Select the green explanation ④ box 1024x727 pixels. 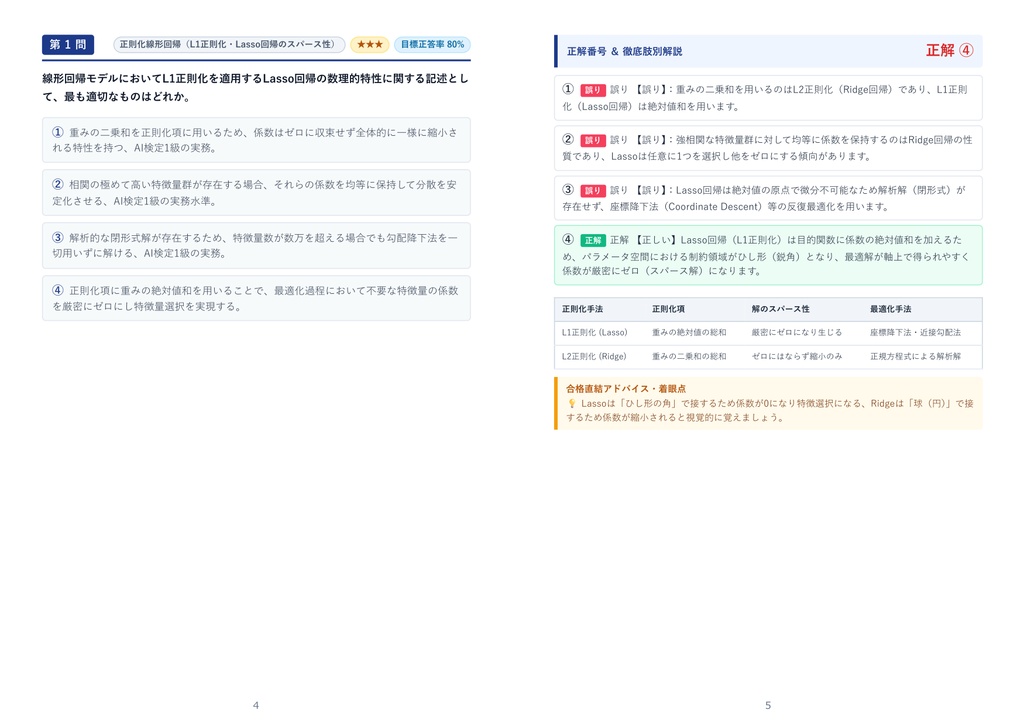[768, 255]
